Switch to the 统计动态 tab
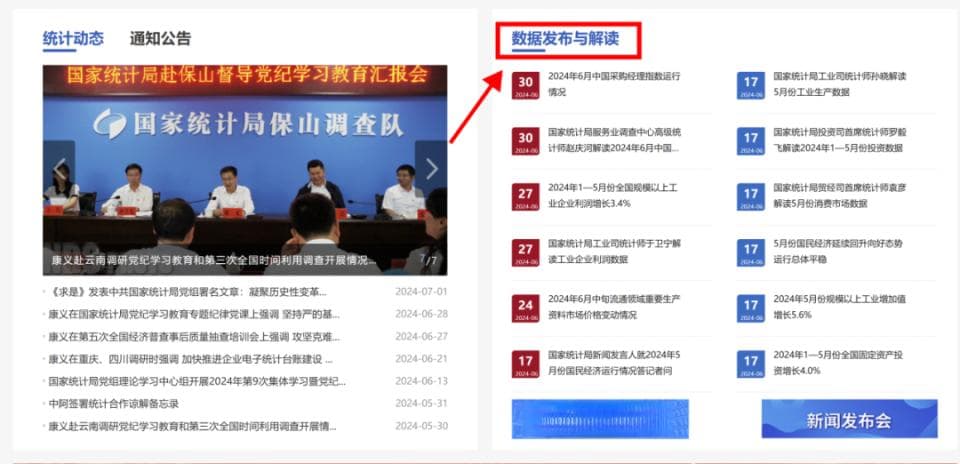 click(73, 39)
